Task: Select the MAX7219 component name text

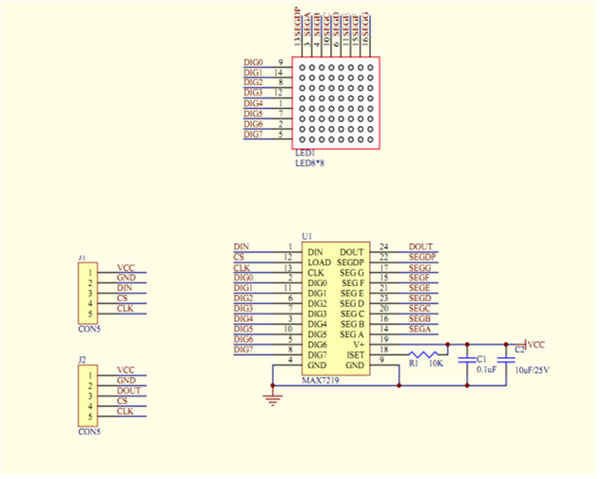Action: [x=320, y=381]
